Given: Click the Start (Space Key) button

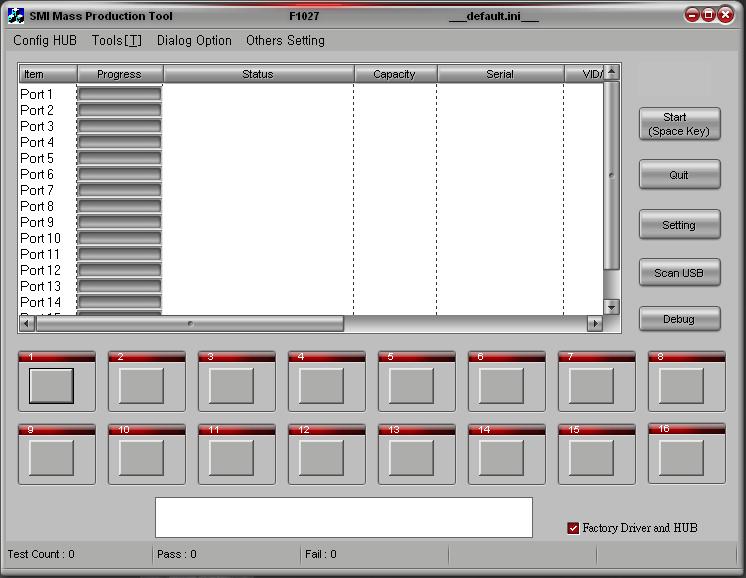Looking at the screenshot, I should click(679, 124).
